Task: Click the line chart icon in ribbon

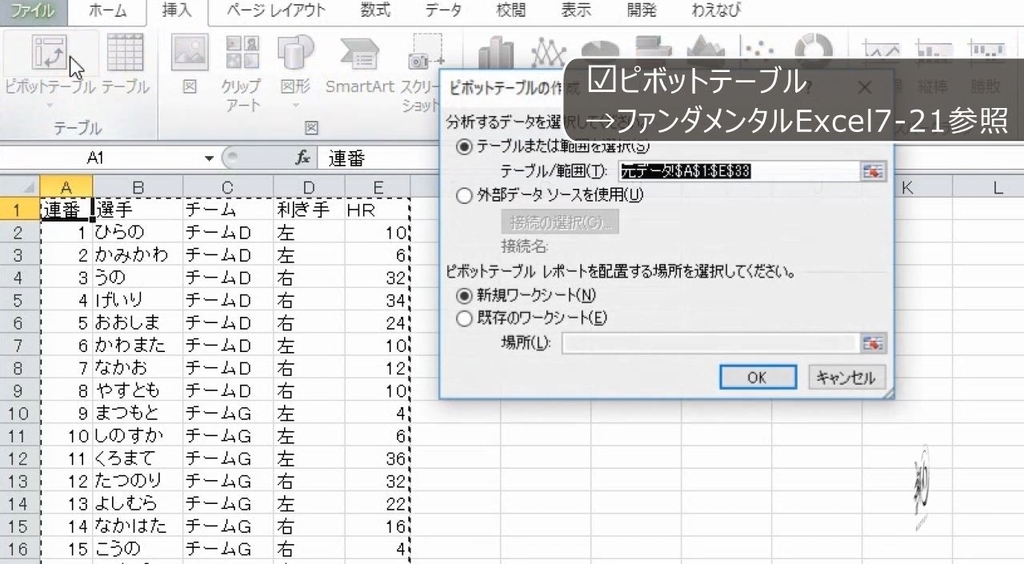Action: pyautogui.click(x=547, y=52)
